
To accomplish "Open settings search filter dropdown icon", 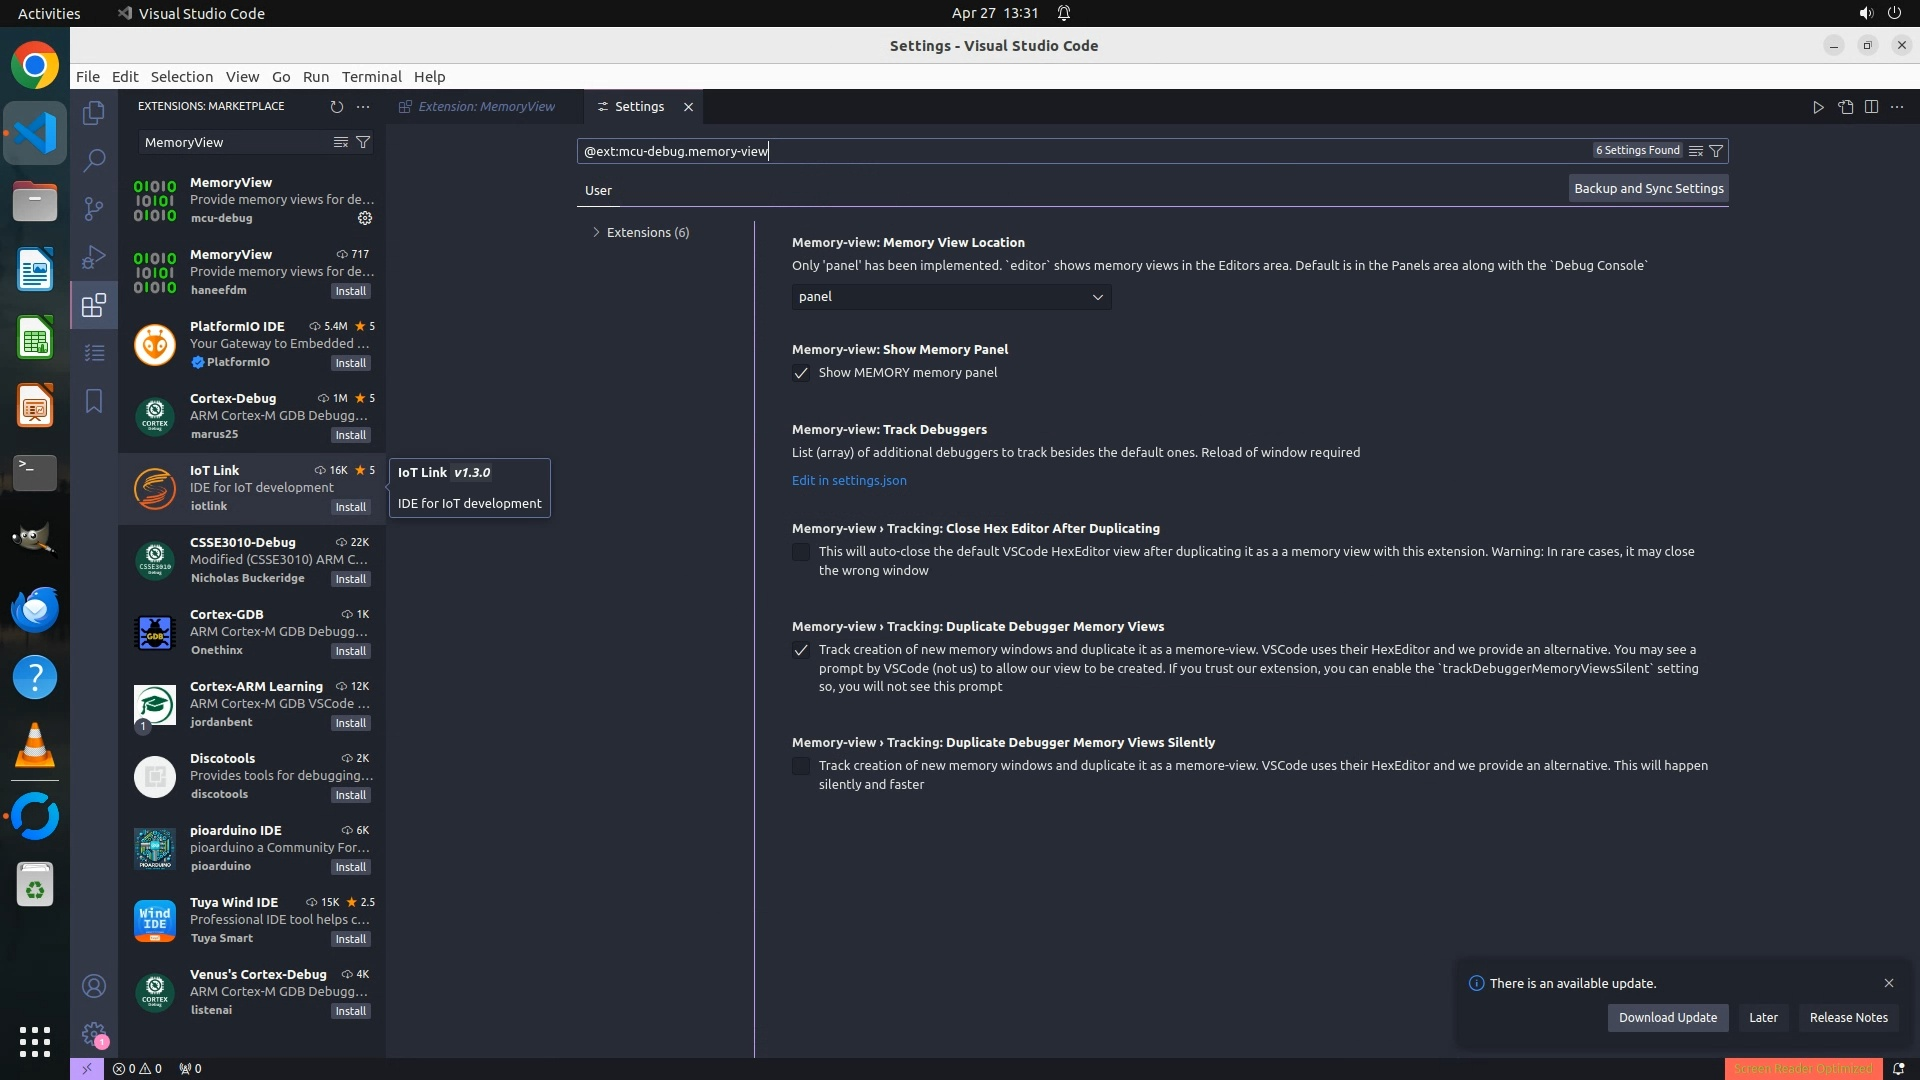I will coord(1716,151).
